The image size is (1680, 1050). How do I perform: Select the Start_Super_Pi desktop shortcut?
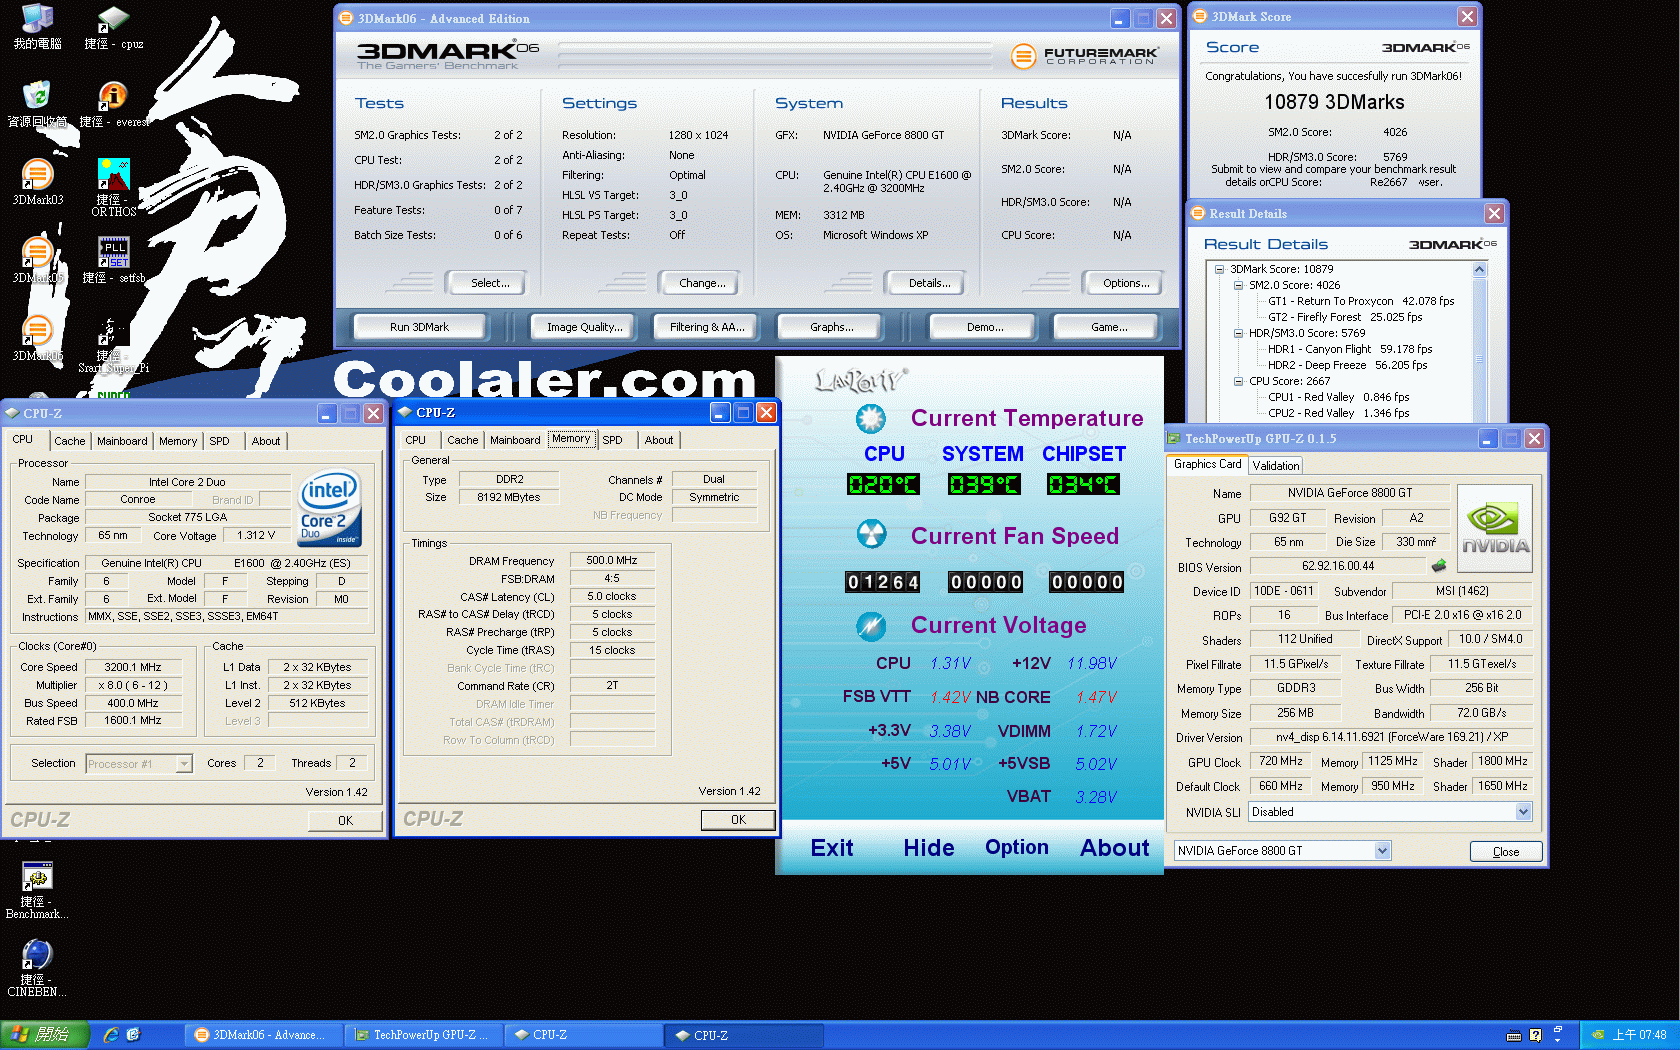pos(113,345)
